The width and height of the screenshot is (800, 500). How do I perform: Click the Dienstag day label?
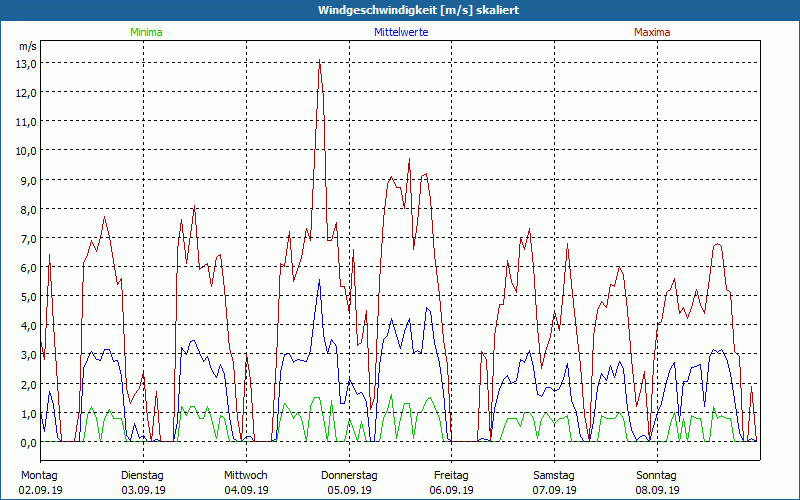(x=142, y=476)
